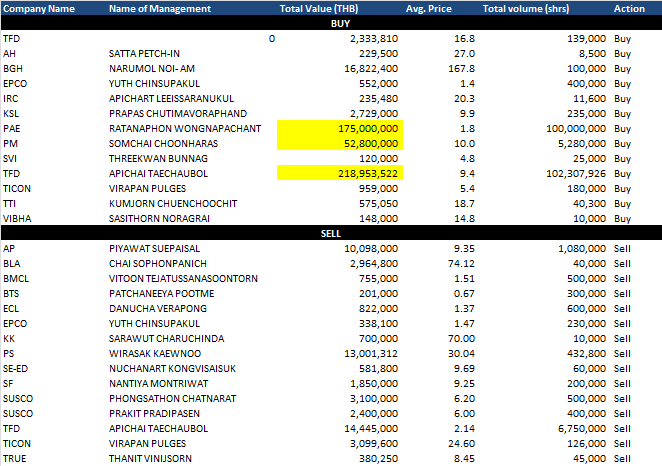Click SASITHORN NORAGRAI cell
662x466 pixels.
(x=159, y=218)
